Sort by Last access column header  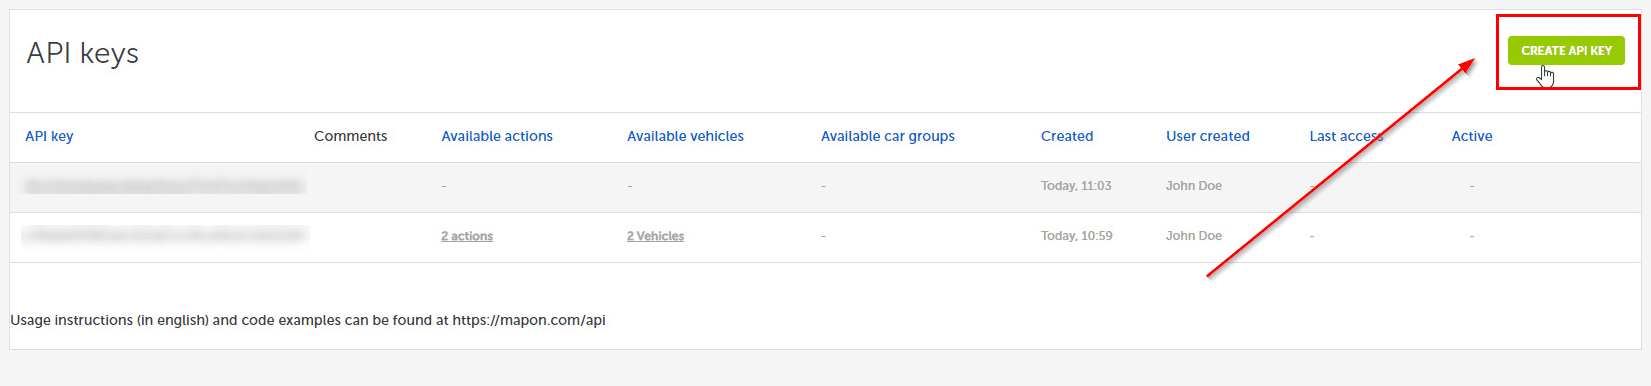click(1346, 136)
